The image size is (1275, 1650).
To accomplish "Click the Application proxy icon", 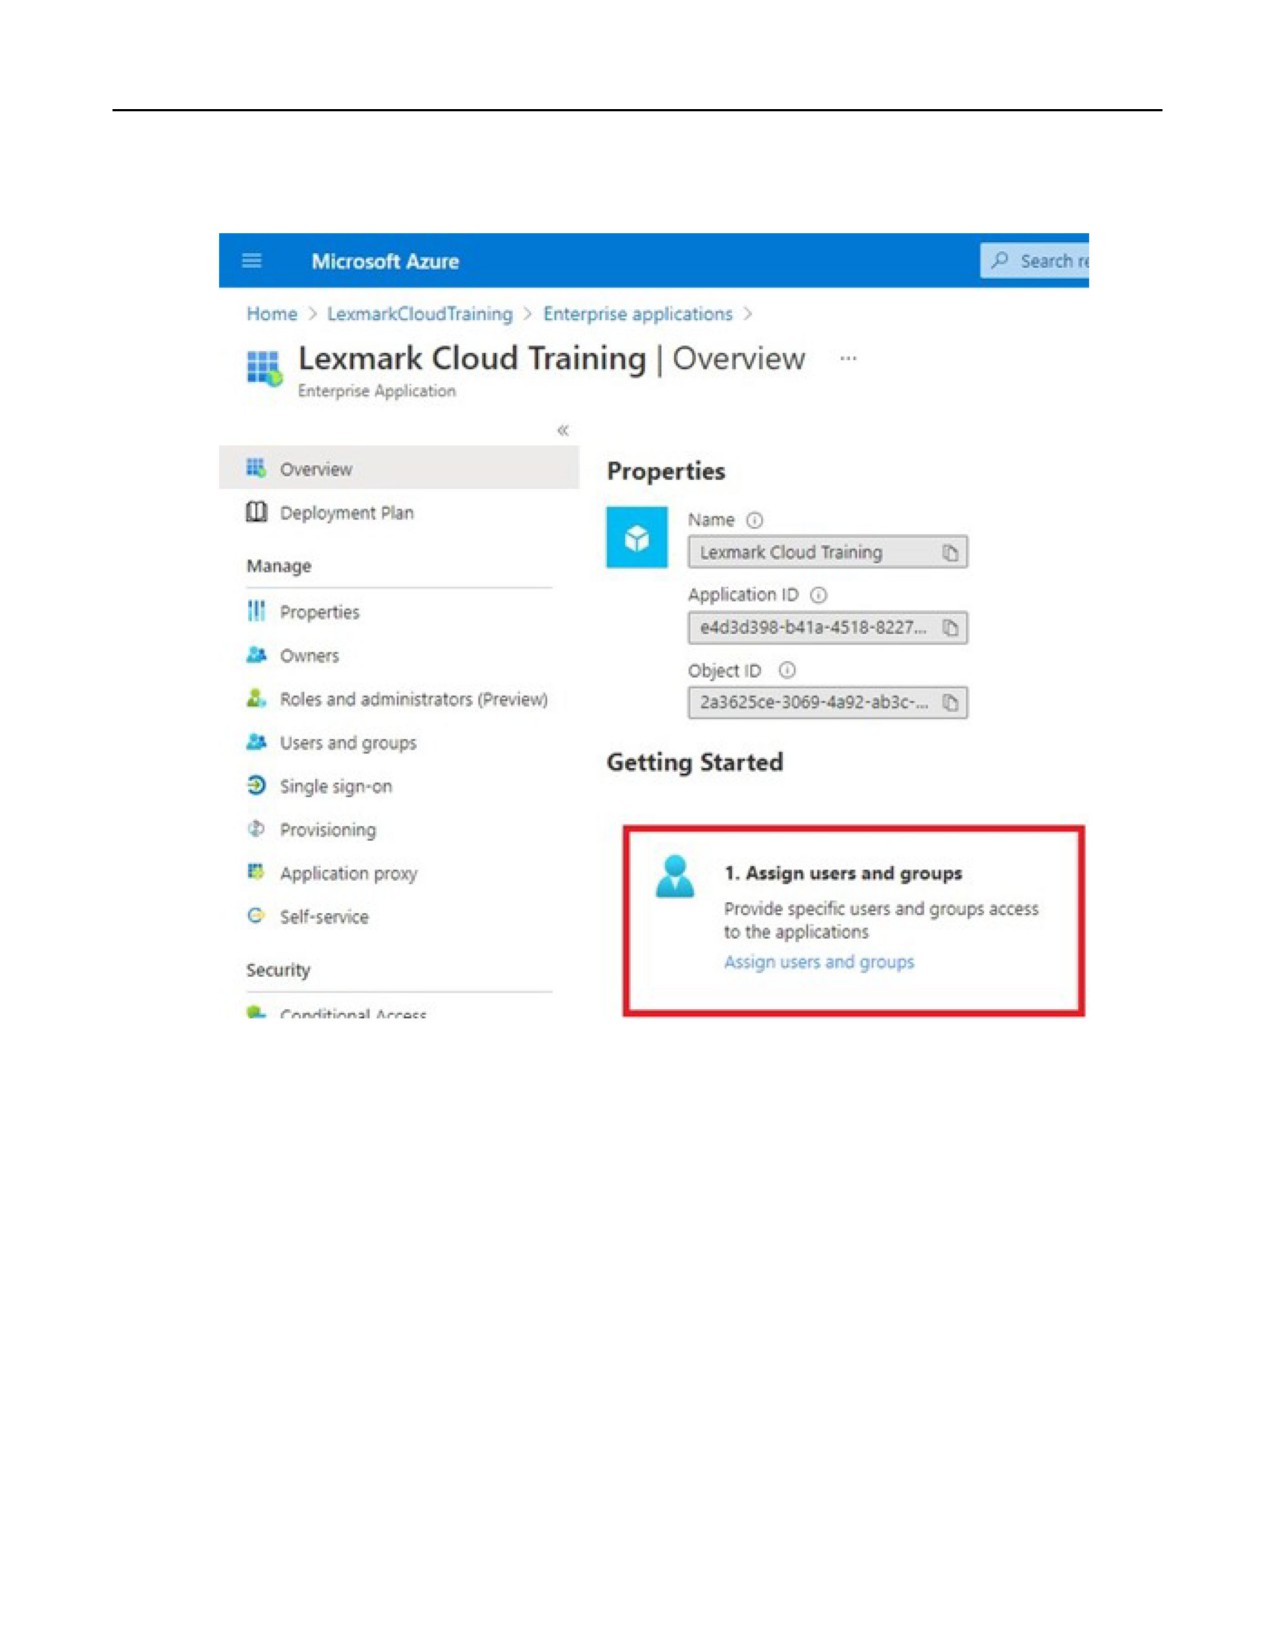I will 256,872.
